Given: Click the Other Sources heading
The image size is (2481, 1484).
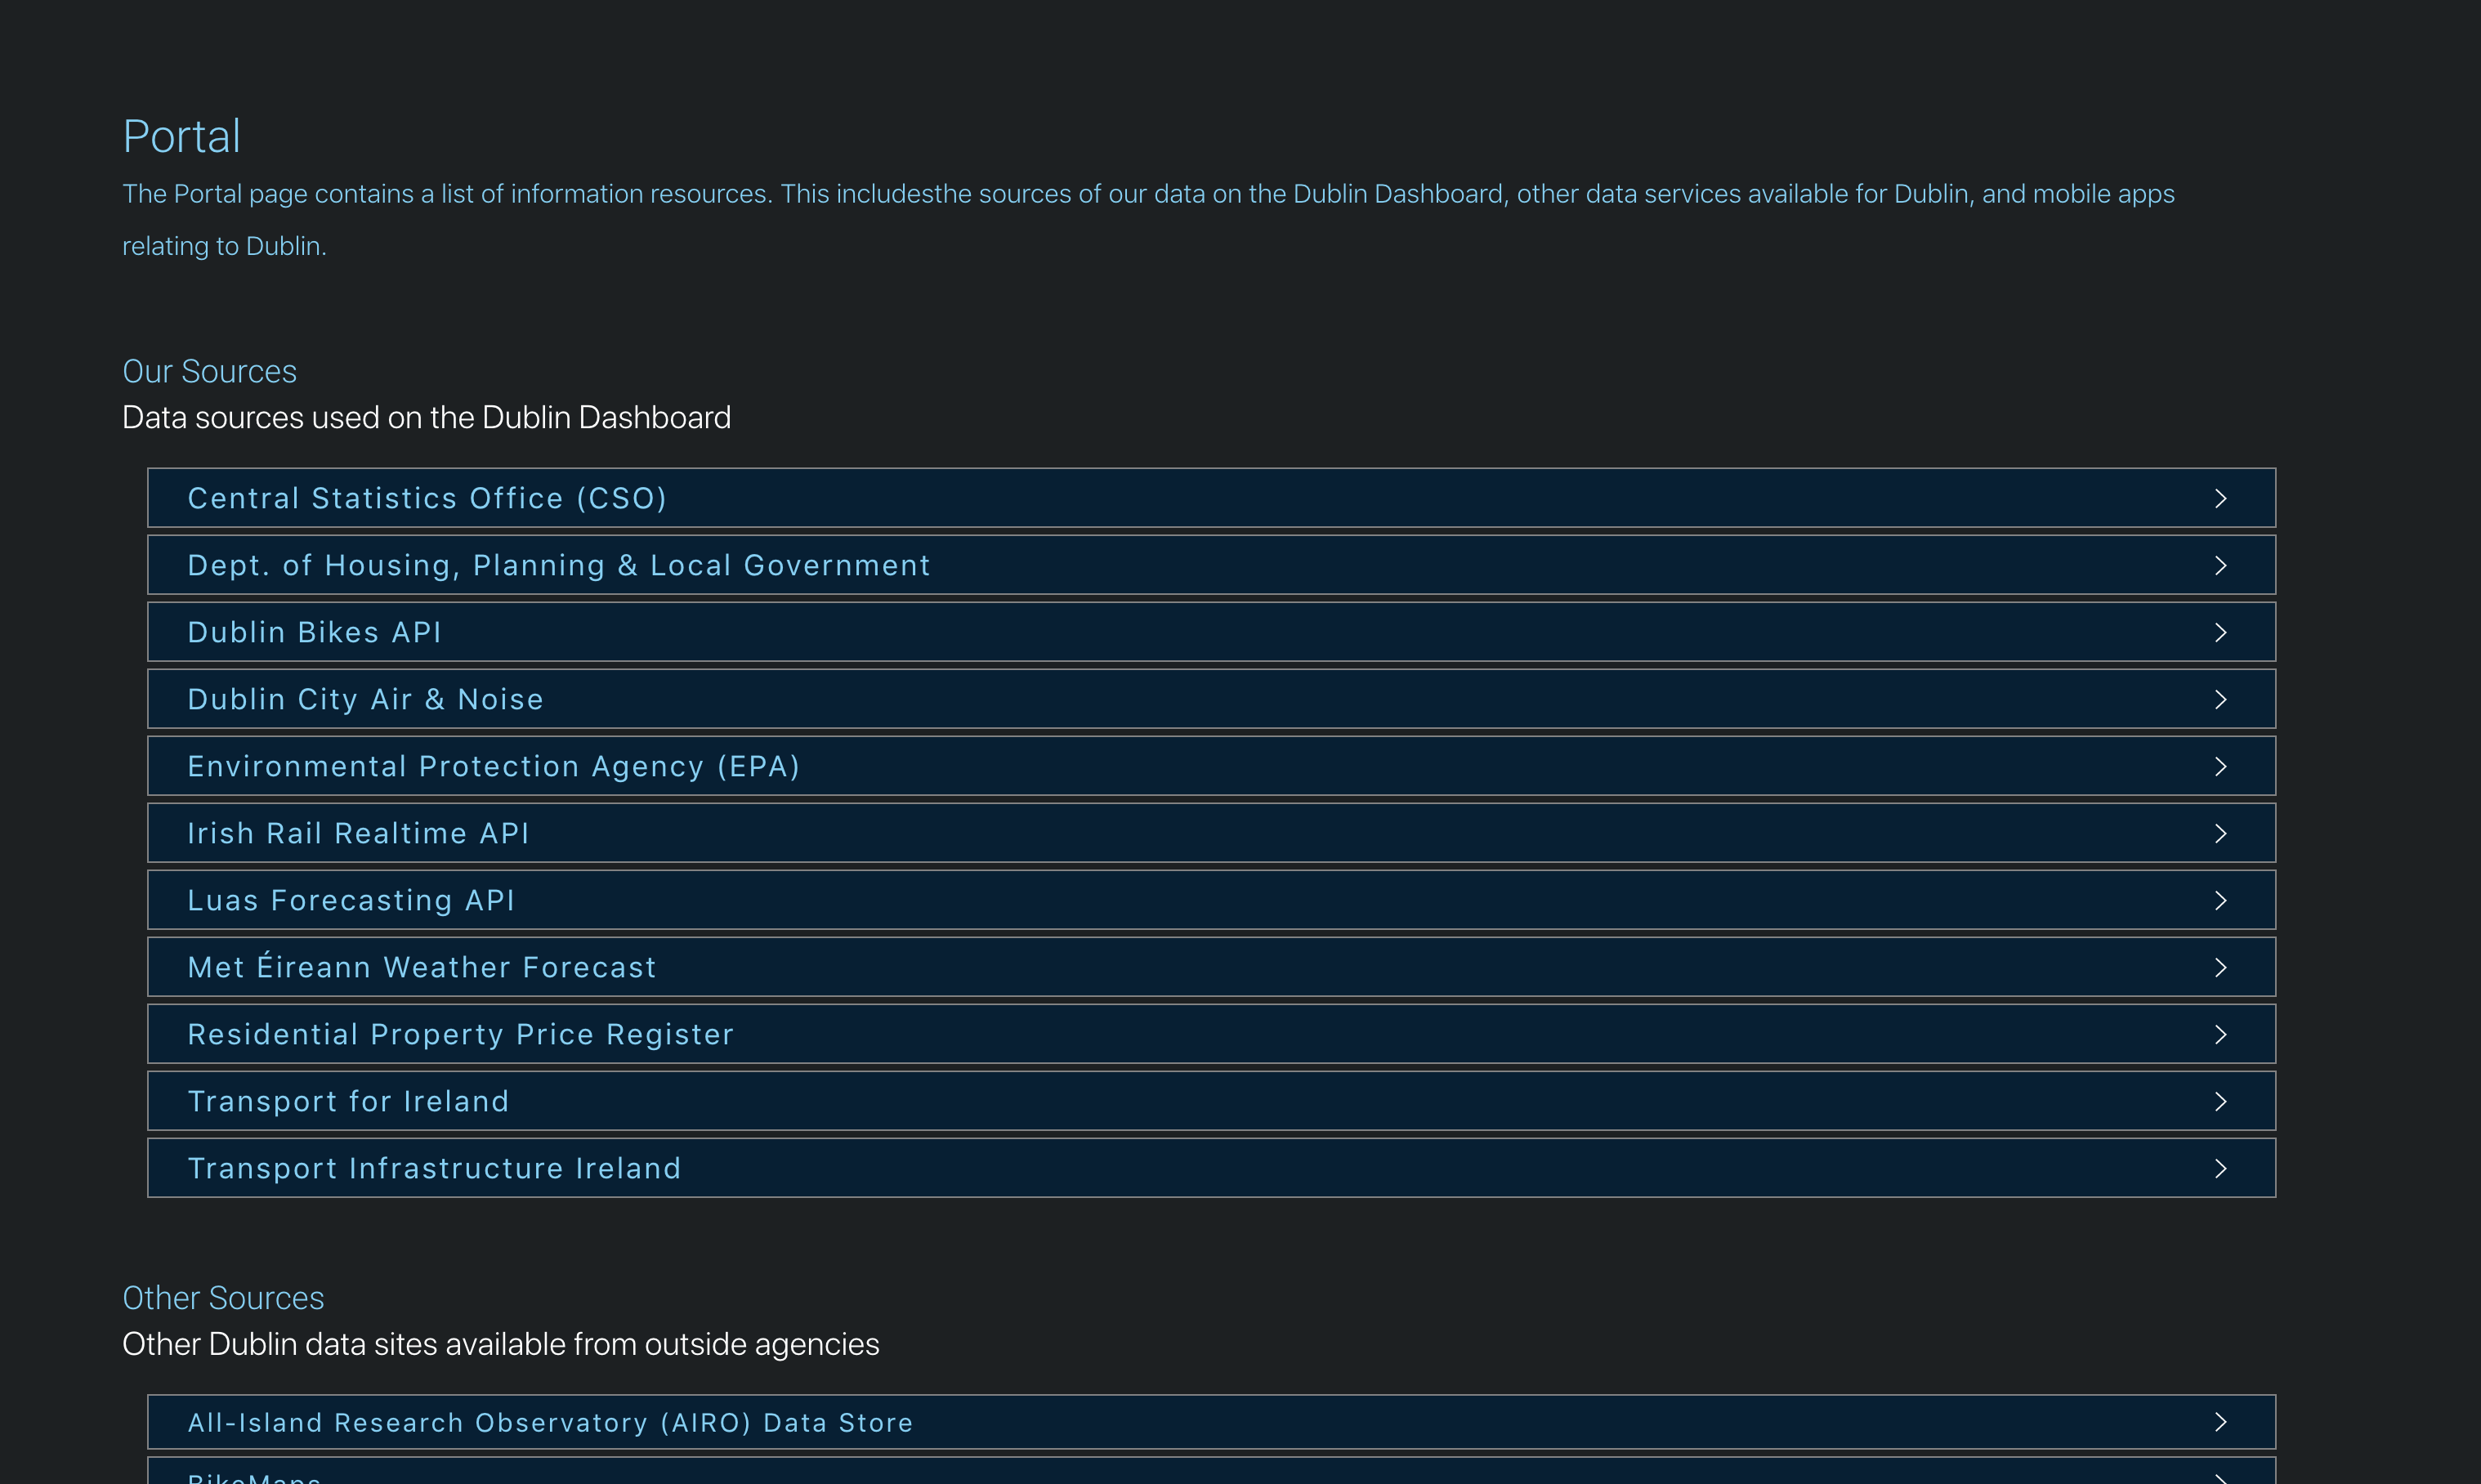Looking at the screenshot, I should (223, 1298).
